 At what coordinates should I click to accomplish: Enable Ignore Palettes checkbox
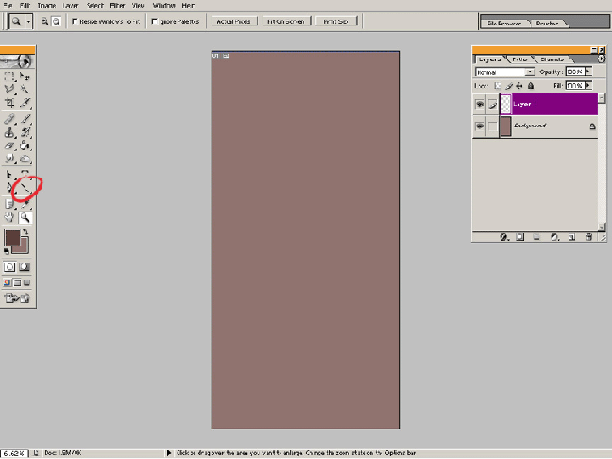click(155, 21)
